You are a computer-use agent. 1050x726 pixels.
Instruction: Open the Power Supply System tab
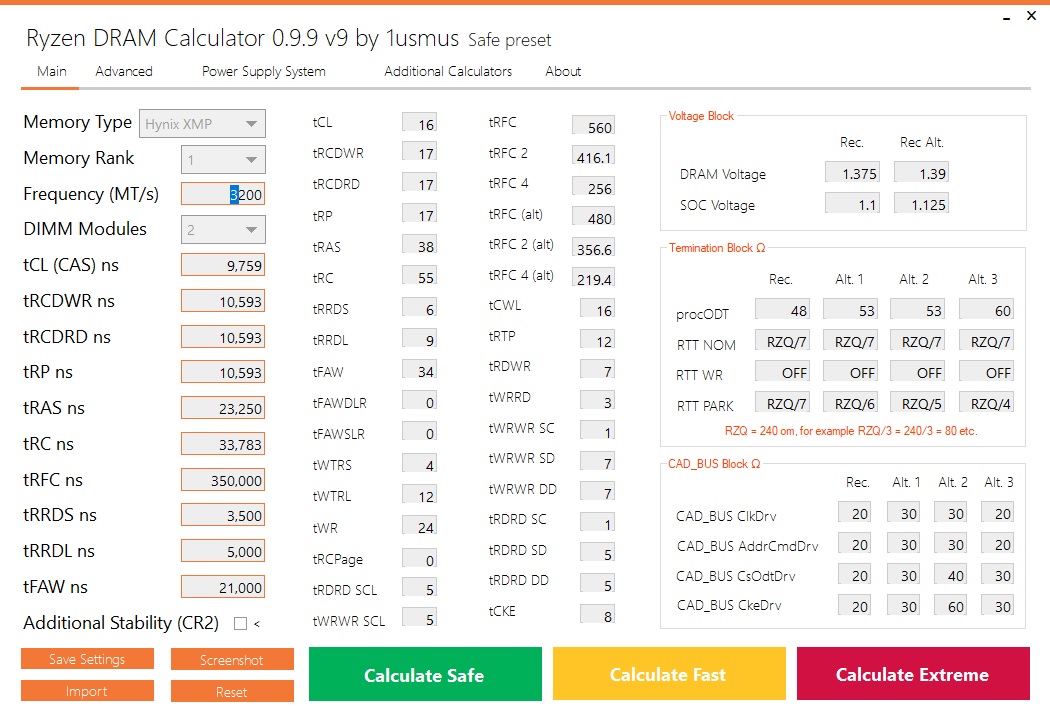click(264, 71)
